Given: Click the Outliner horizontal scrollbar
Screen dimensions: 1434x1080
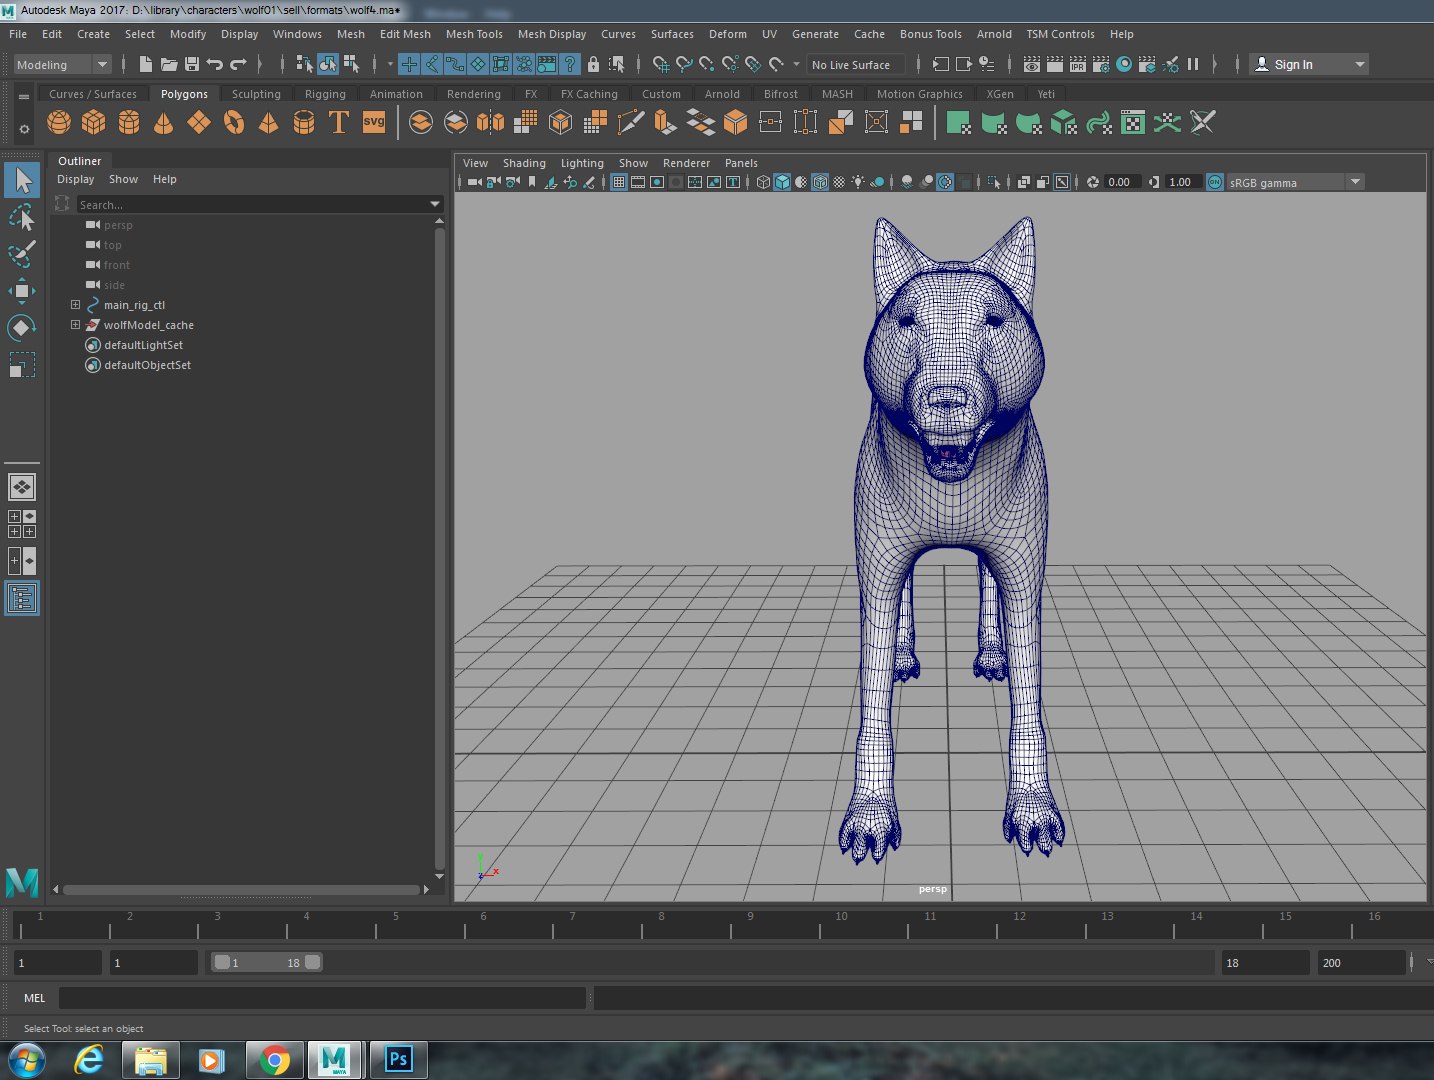Looking at the screenshot, I should point(241,889).
